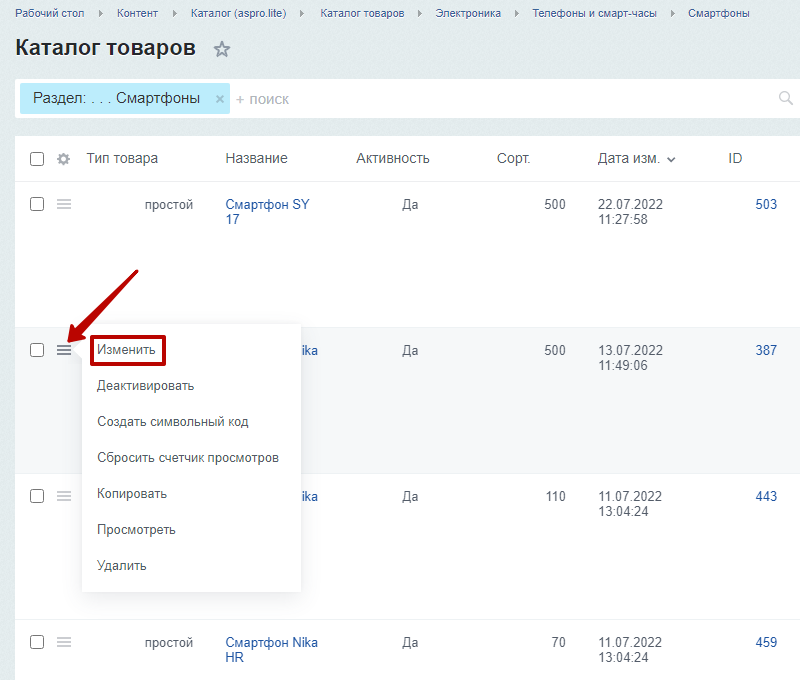Go to Рабочий стол breadcrumb

49,13
